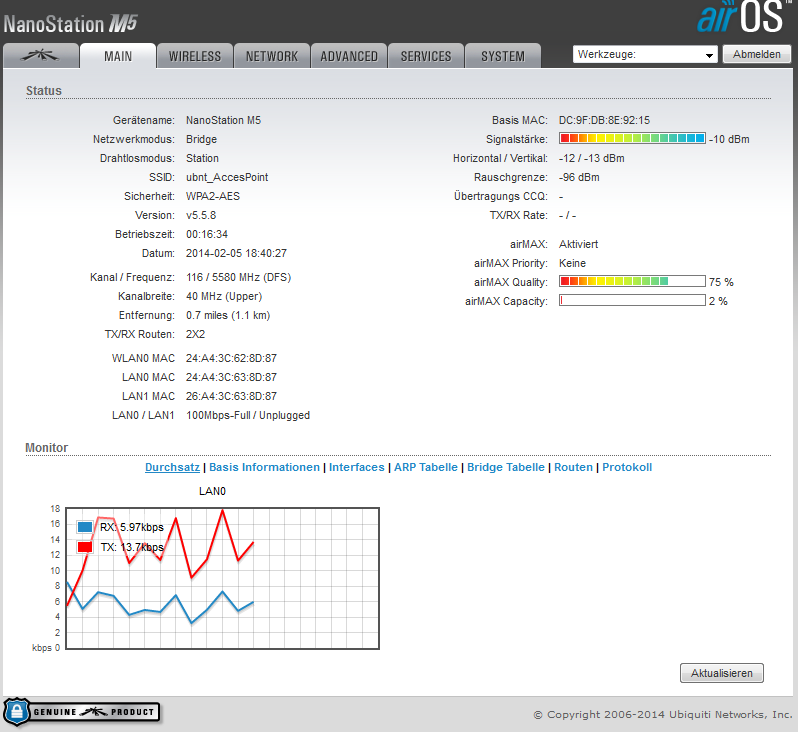
Task: Click the Gerätename value NanoStation M5
Action: (223, 120)
